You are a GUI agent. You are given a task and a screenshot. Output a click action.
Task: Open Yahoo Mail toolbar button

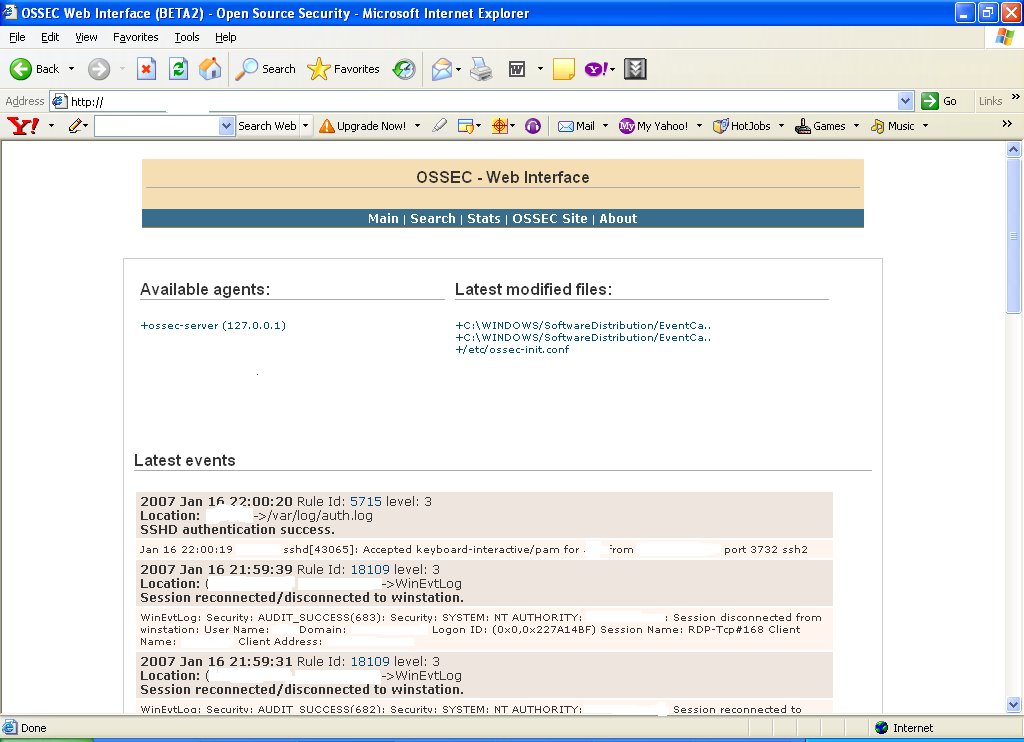(x=577, y=125)
